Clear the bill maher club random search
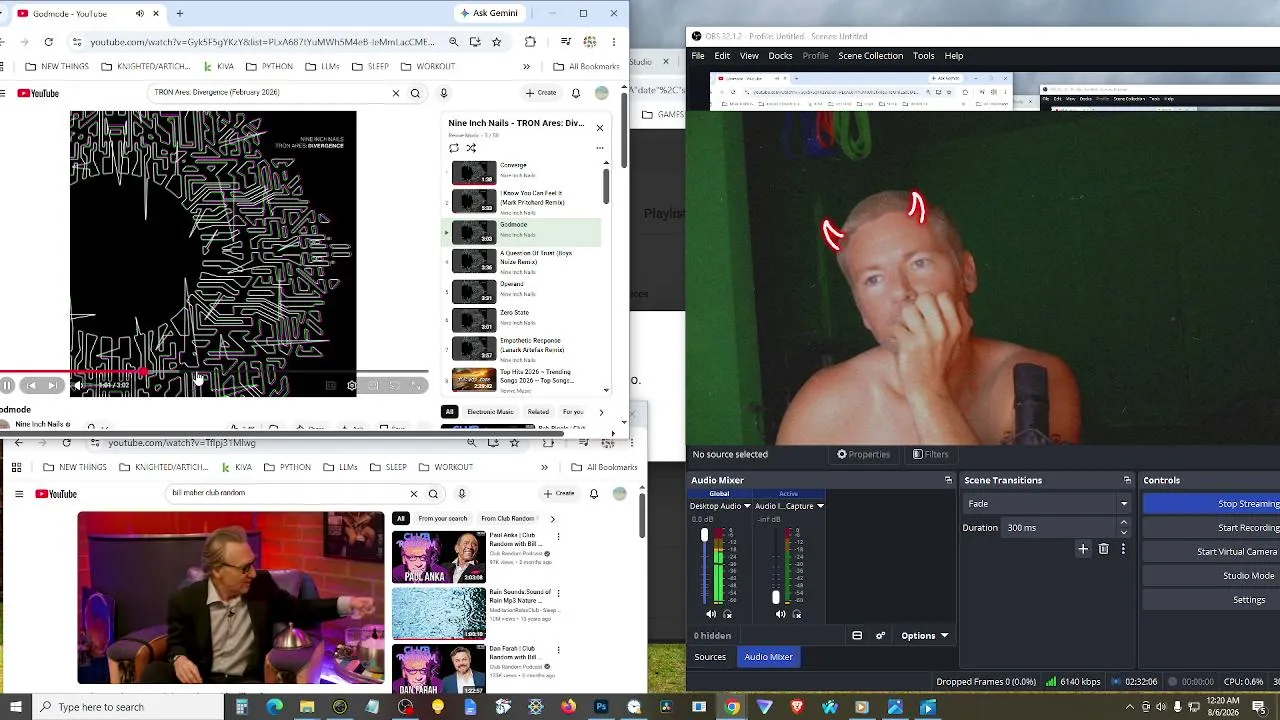 pos(414,494)
